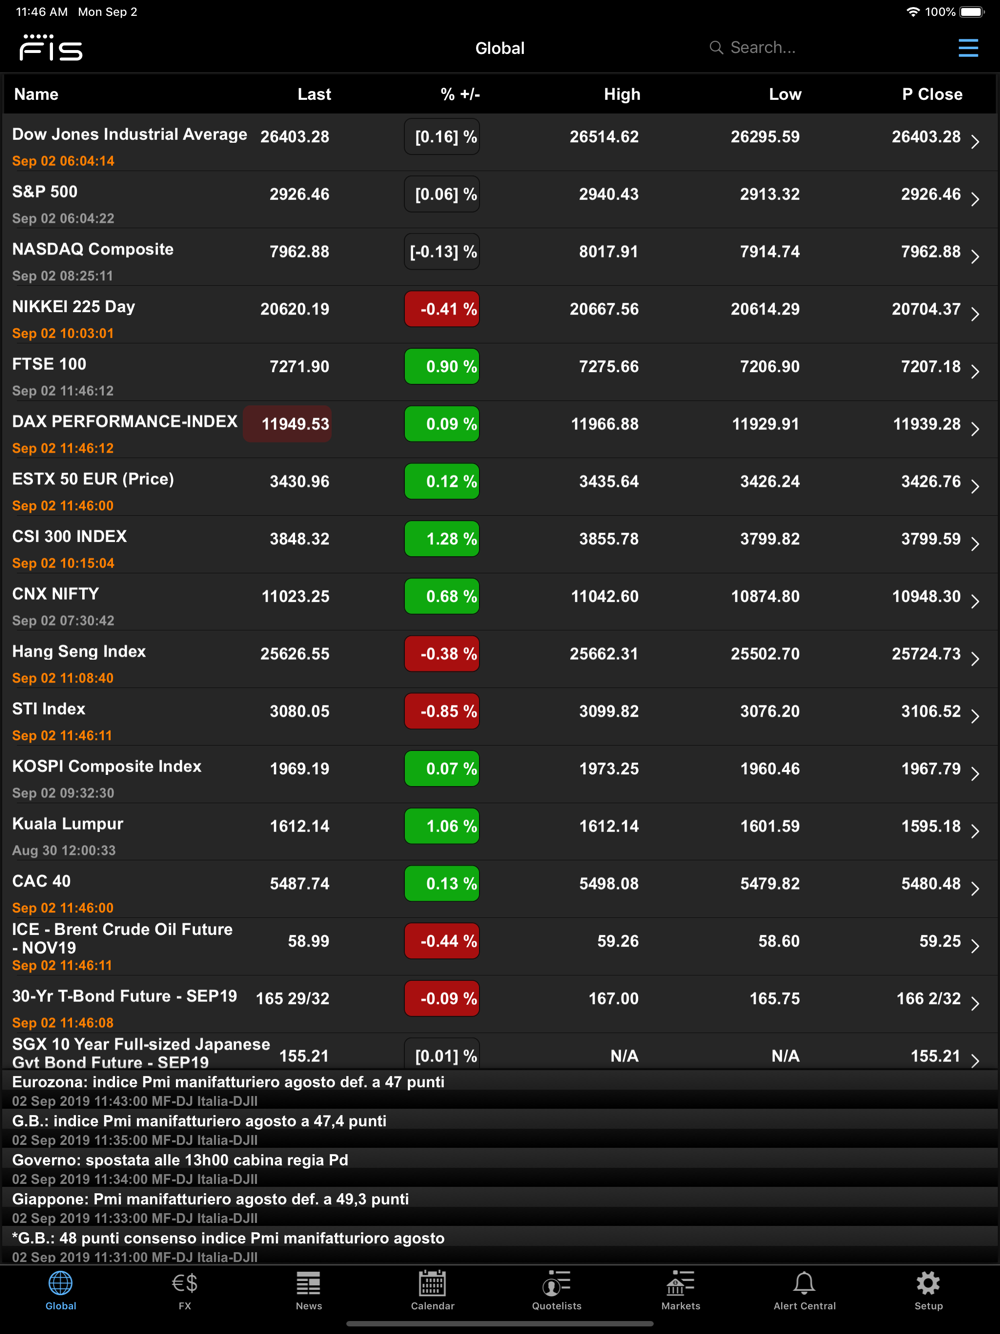Expand Dow Jones Industrial Average row chevron
Screen dimensions: 1000x1334
[975, 142]
